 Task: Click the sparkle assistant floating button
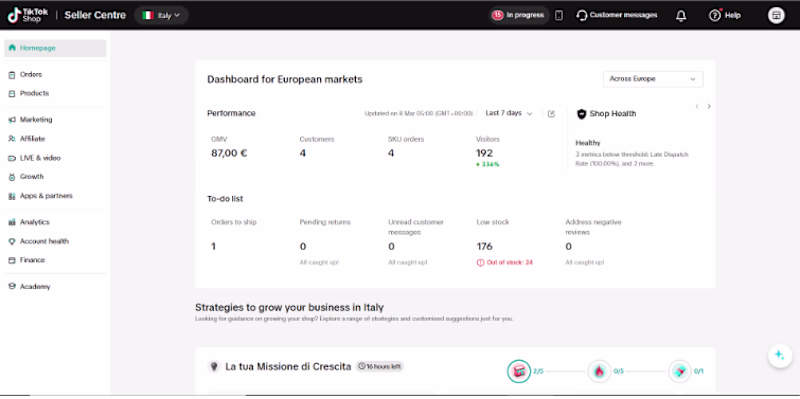tap(780, 356)
